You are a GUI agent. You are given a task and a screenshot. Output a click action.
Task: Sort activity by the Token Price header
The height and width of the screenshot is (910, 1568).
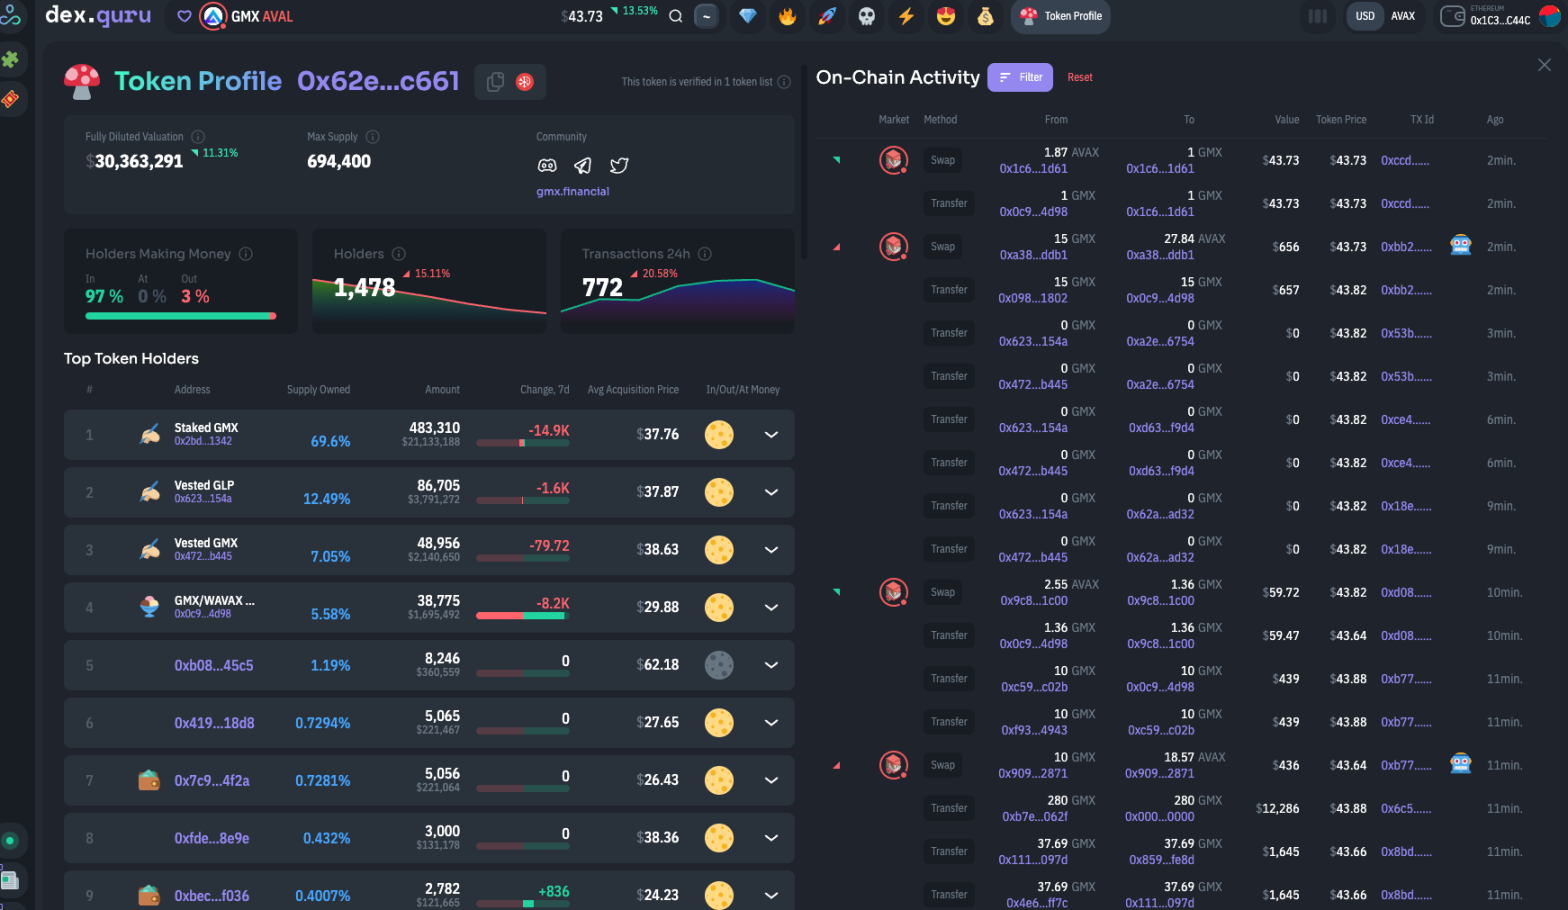1341,120
